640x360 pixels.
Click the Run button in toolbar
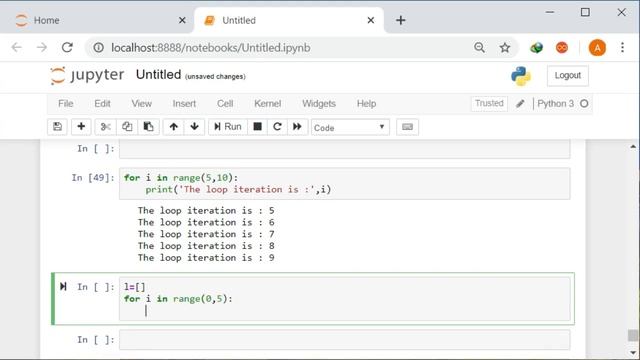(x=228, y=127)
